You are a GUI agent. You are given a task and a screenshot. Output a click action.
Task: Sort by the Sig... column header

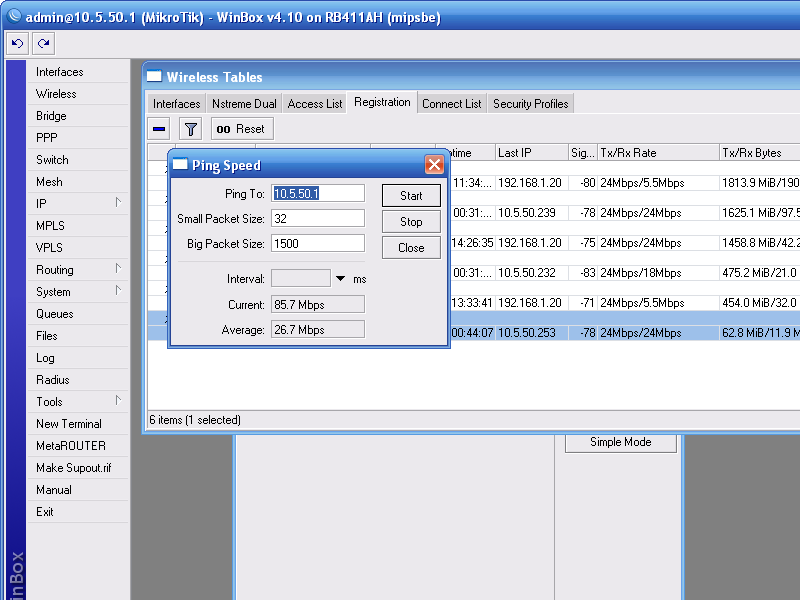(x=583, y=153)
